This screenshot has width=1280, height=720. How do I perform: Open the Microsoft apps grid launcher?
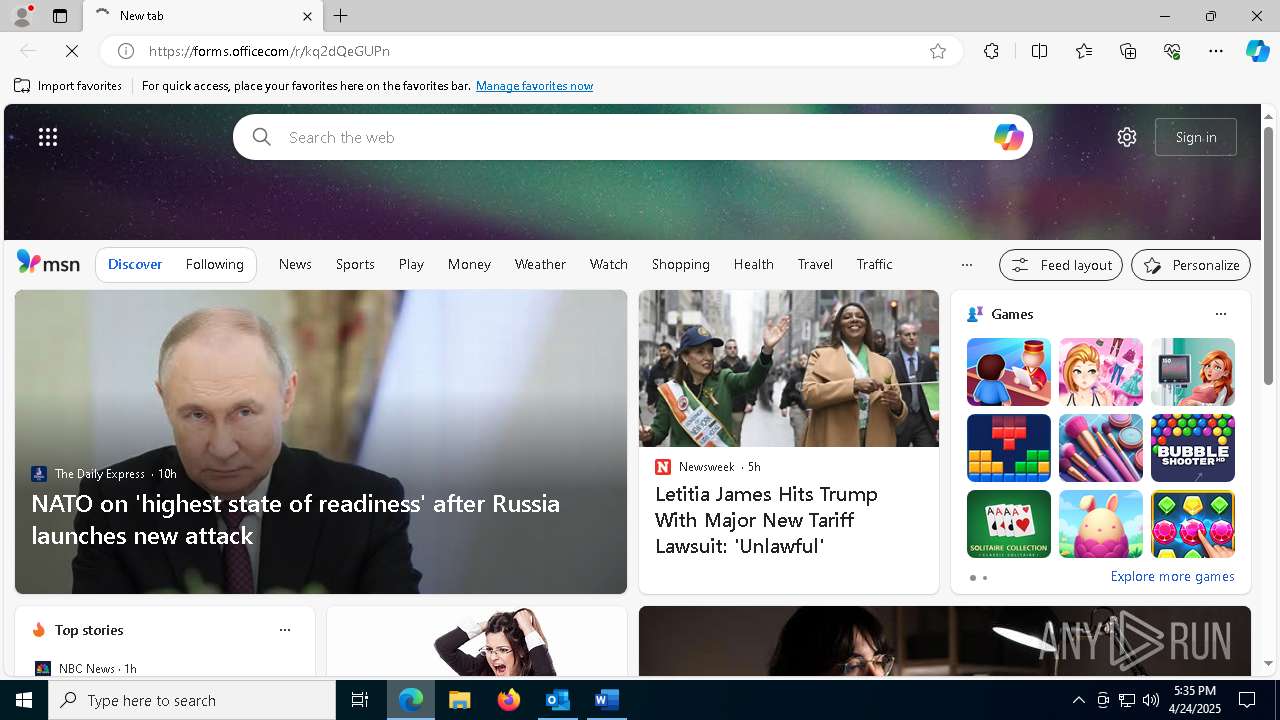[48, 137]
